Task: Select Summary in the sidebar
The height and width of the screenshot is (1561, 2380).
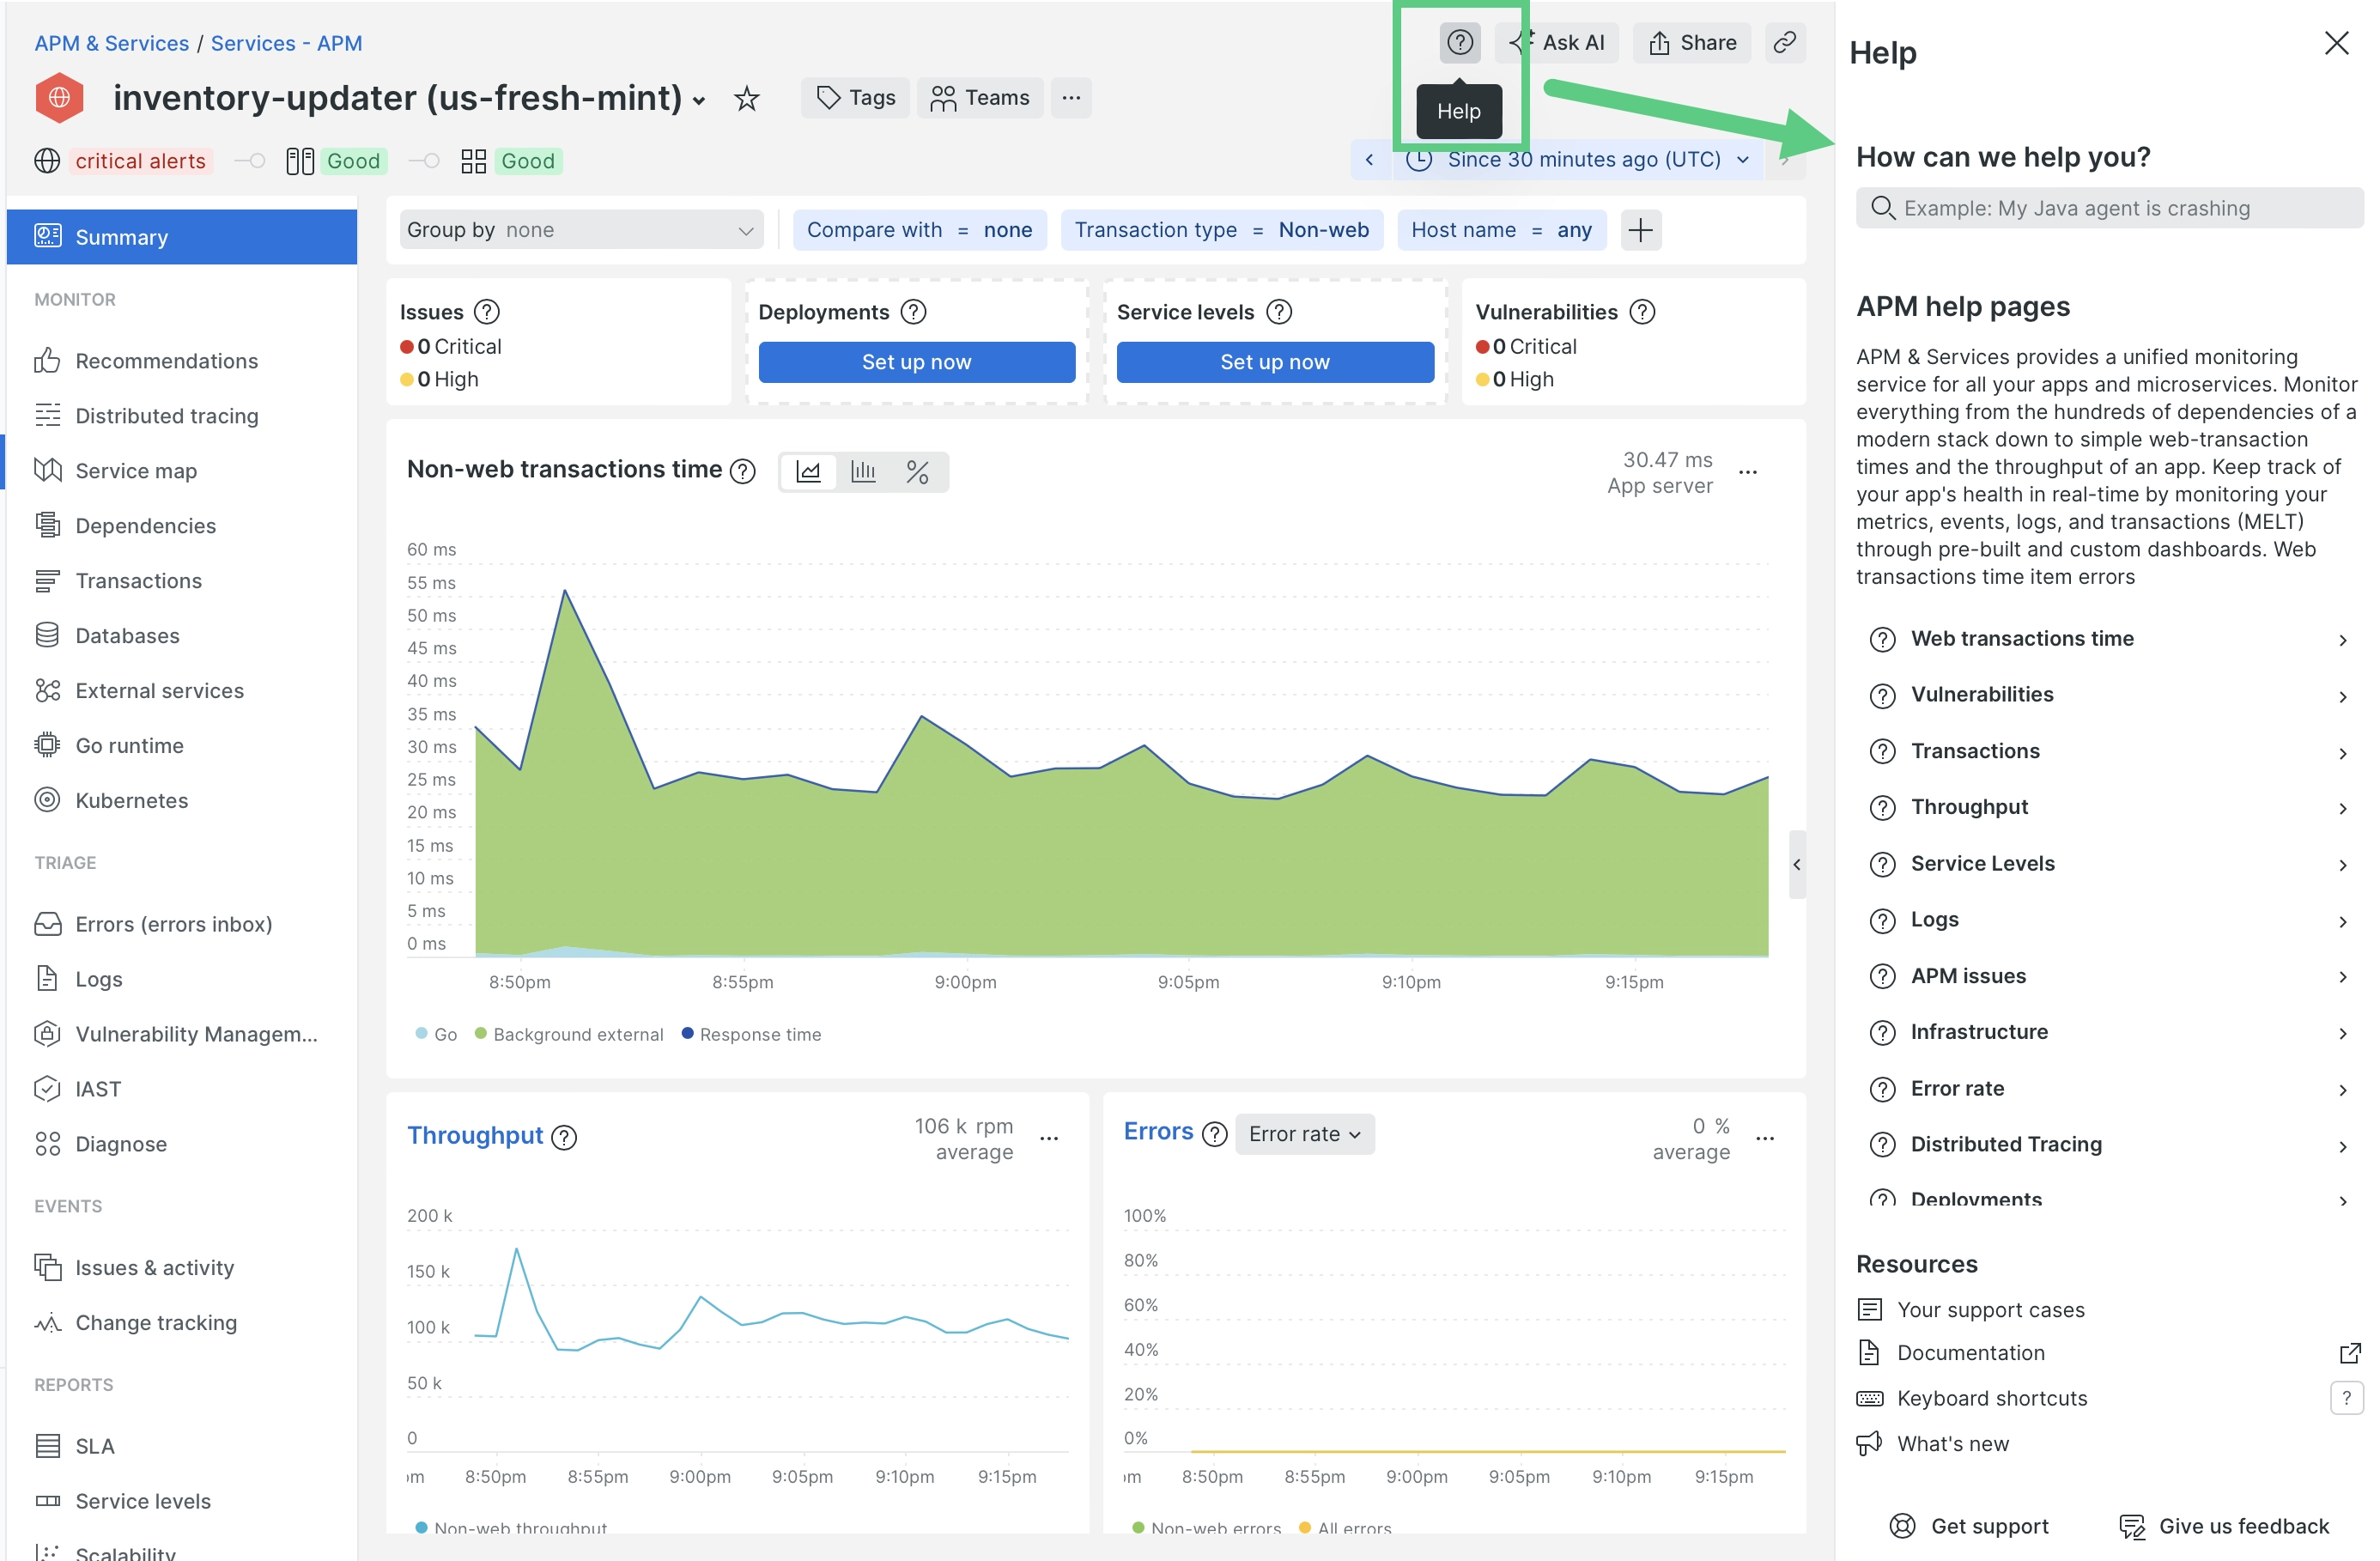Action: (182, 237)
